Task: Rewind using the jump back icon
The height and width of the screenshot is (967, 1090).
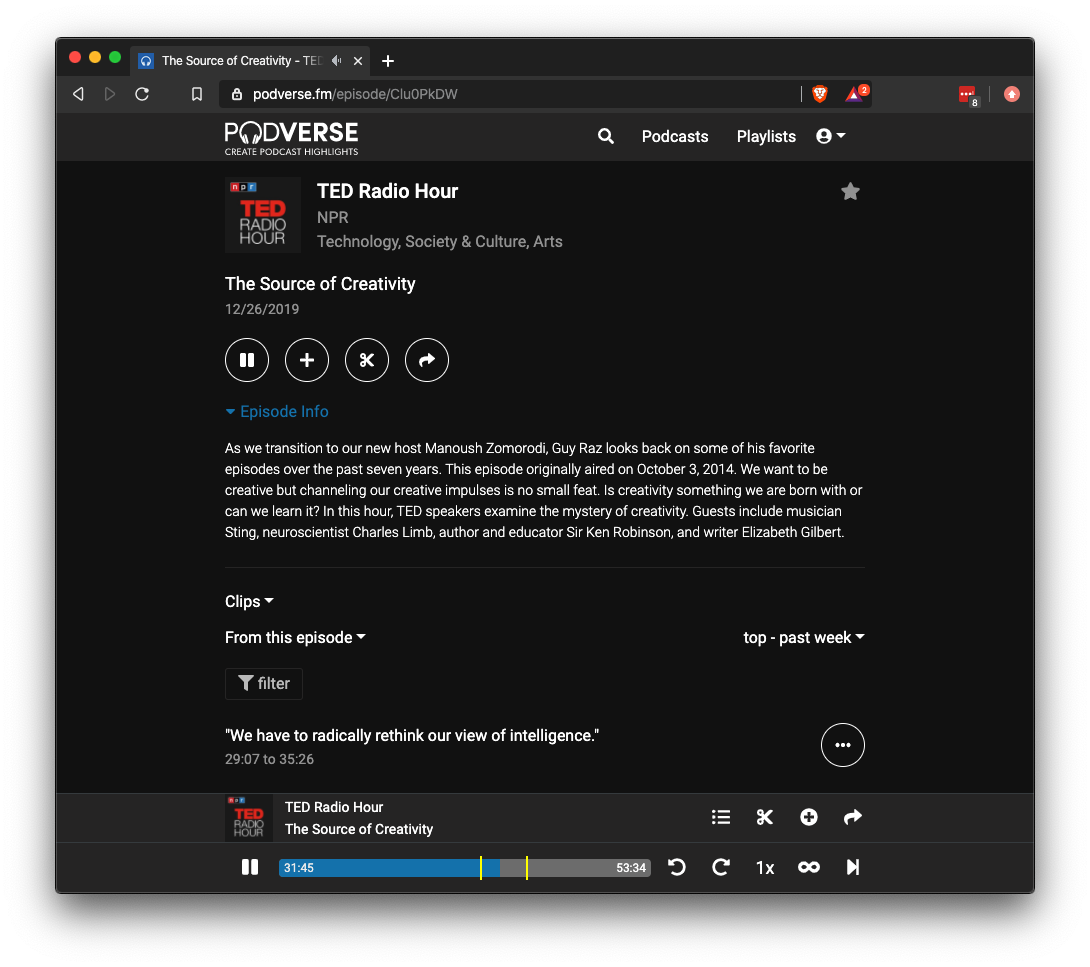Action: (677, 868)
